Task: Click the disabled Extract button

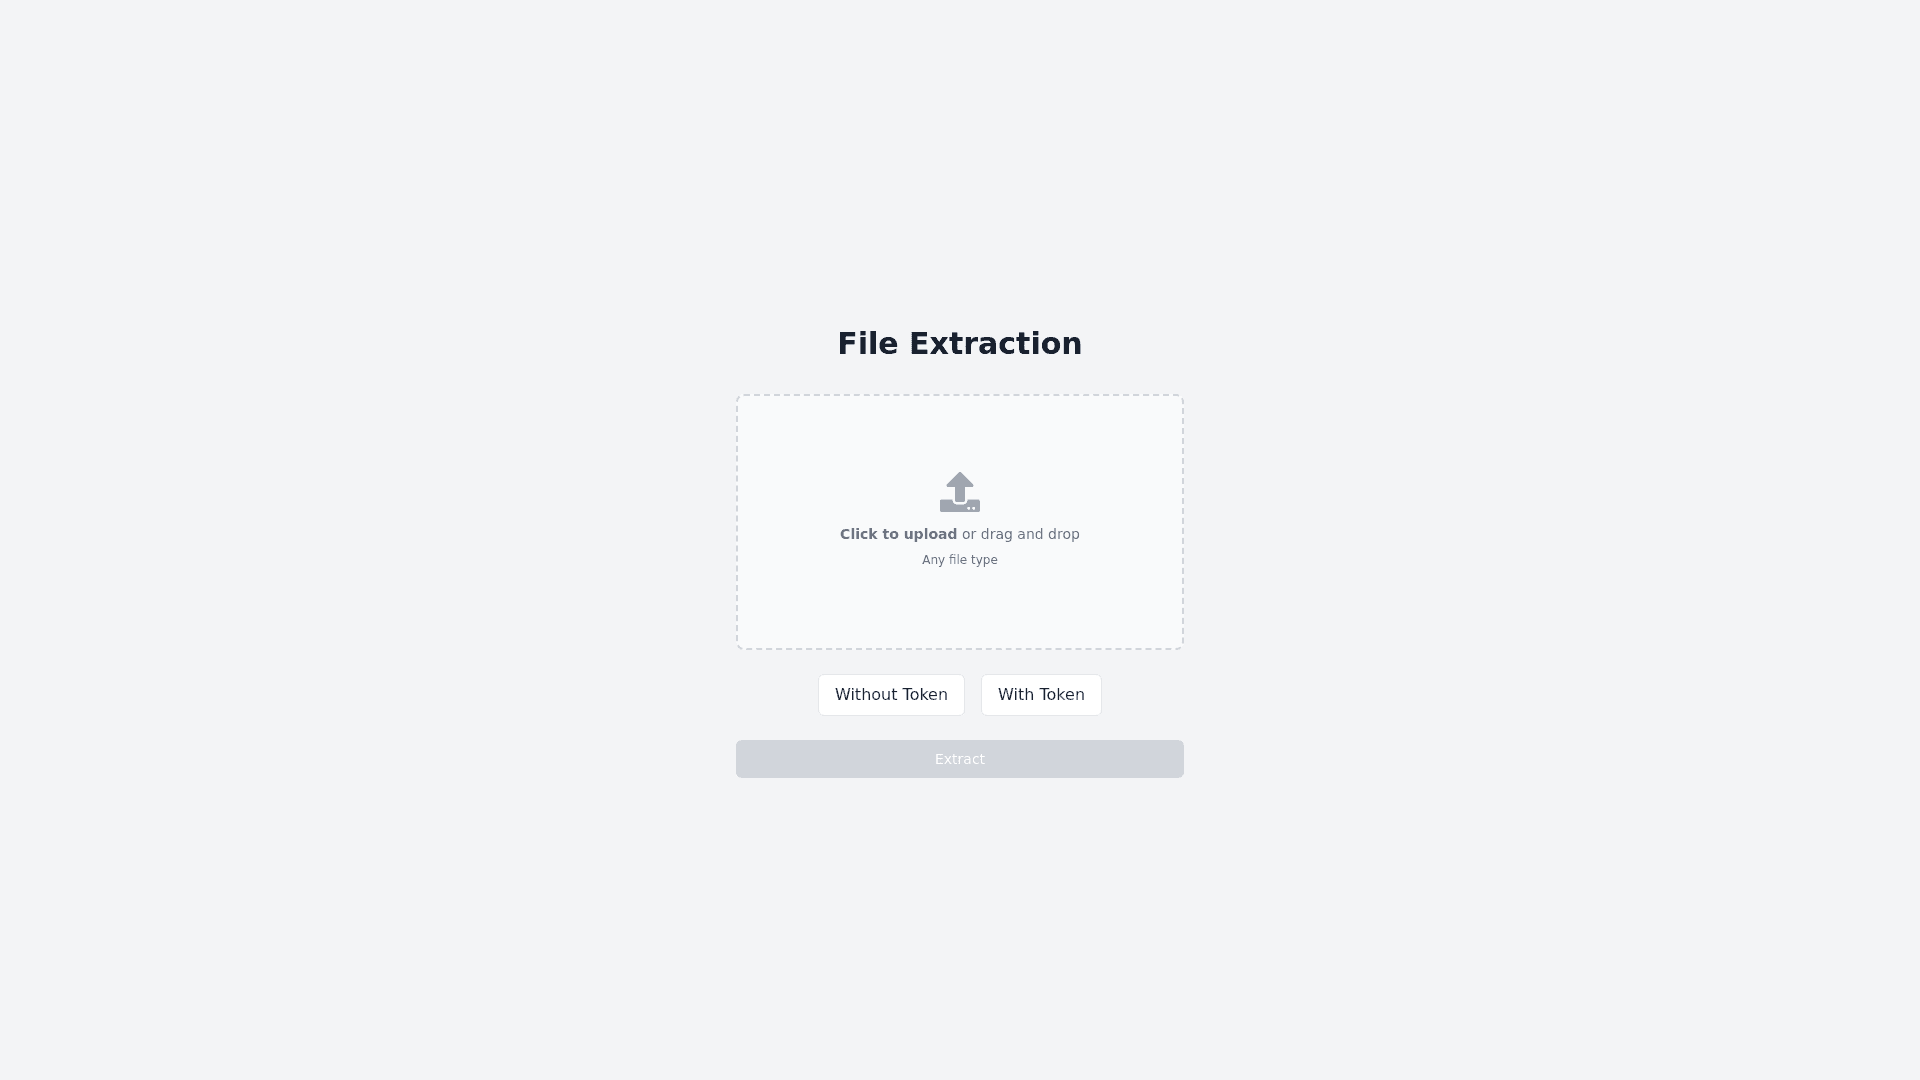Action: pyautogui.click(x=960, y=759)
